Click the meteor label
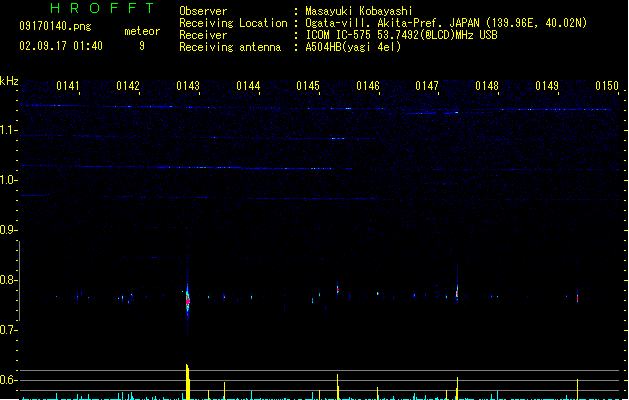This screenshot has width=629, height=400. 142,31
